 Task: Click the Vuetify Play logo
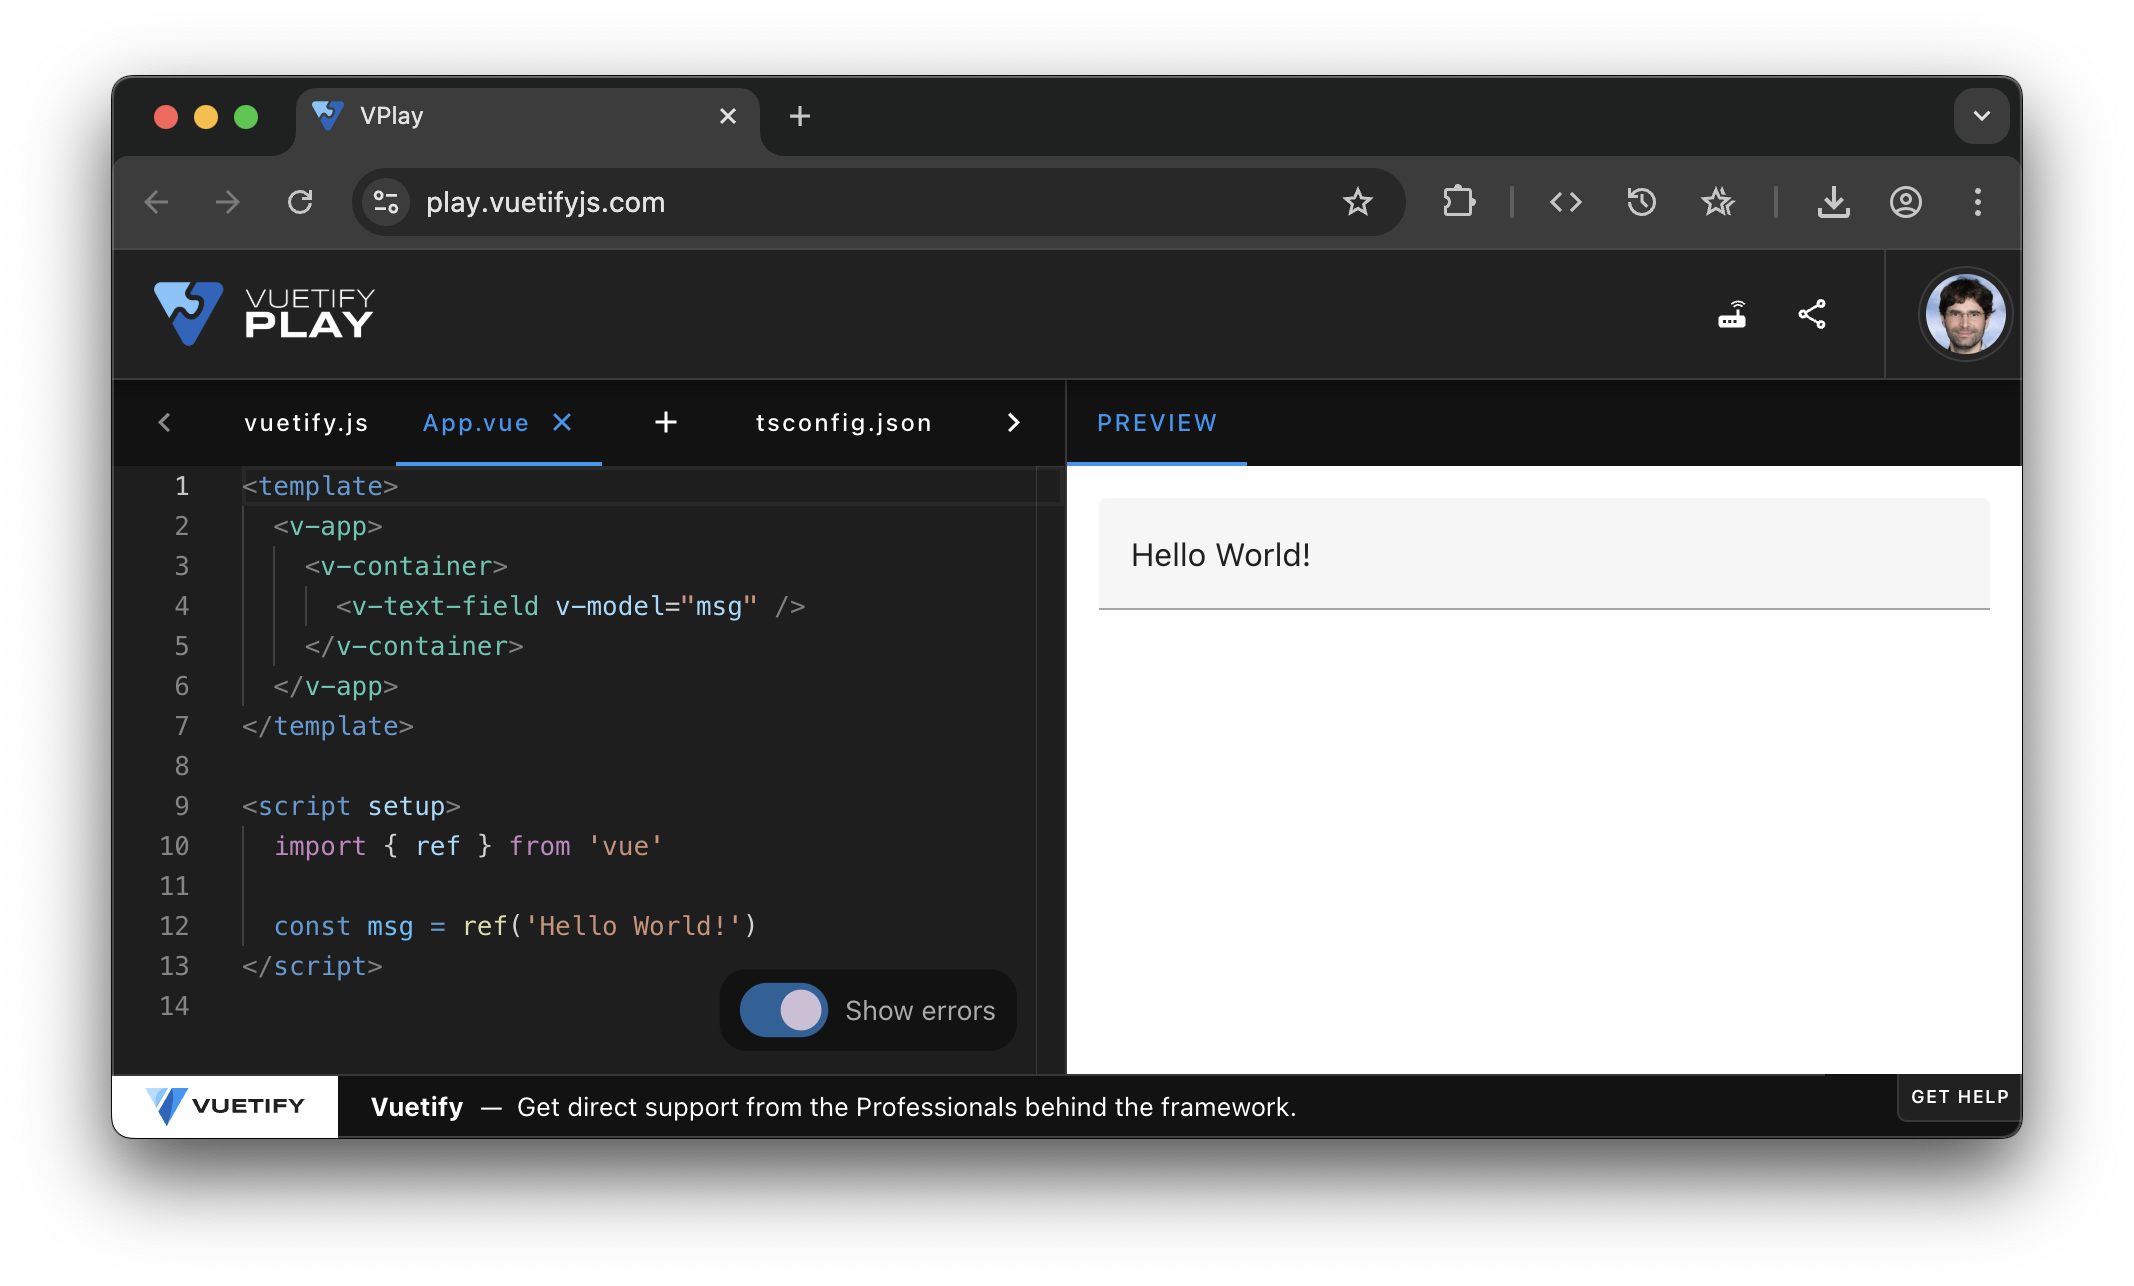click(264, 314)
